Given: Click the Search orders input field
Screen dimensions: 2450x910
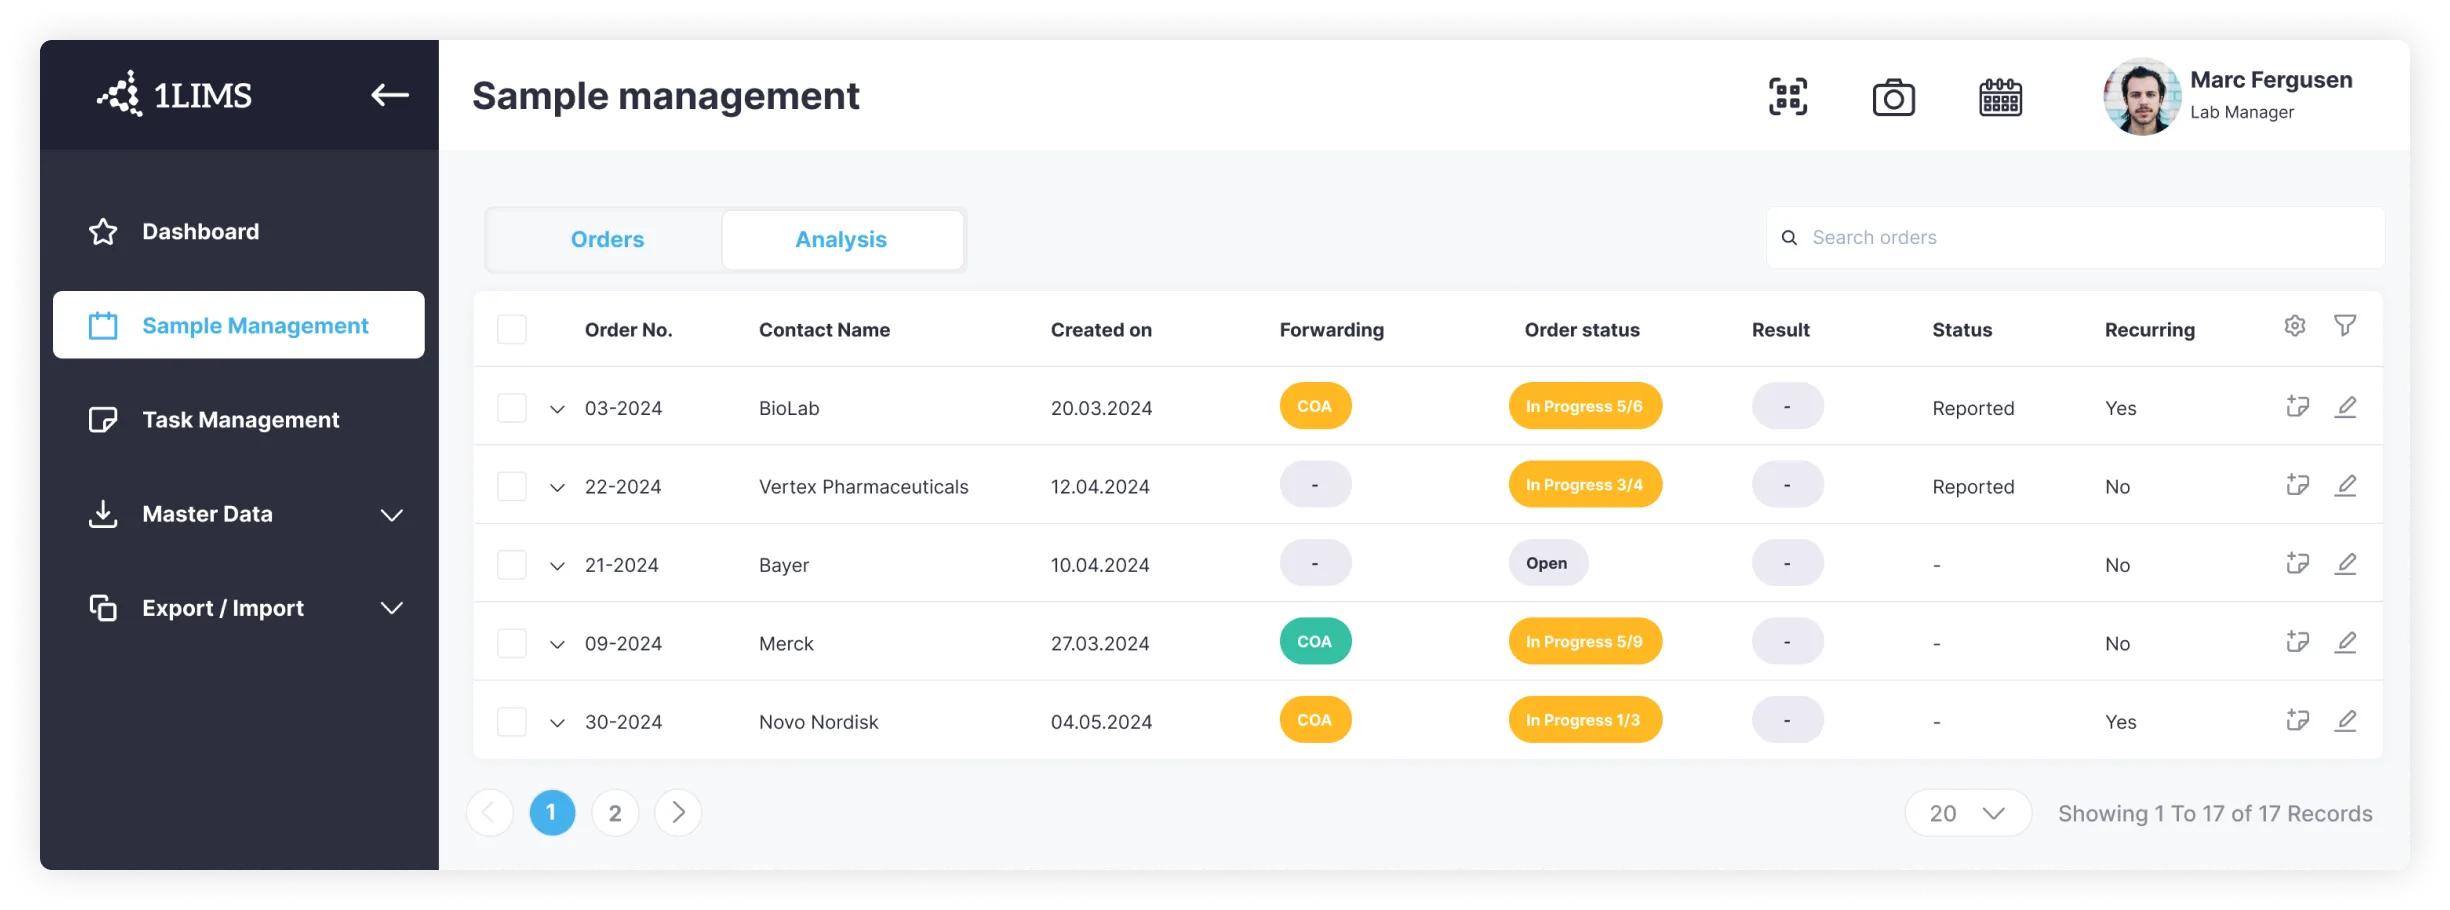Looking at the screenshot, I should tap(2075, 237).
